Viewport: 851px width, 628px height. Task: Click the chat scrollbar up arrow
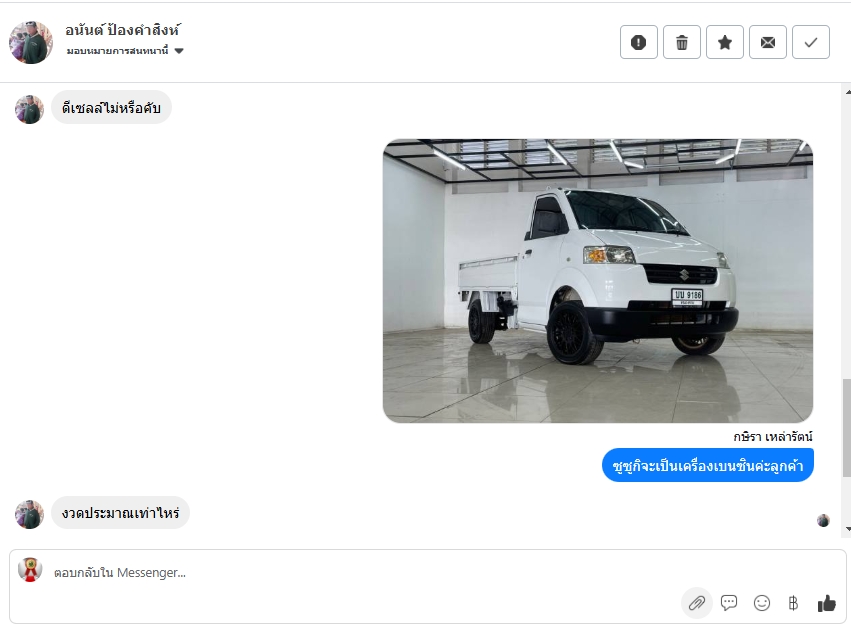848,92
